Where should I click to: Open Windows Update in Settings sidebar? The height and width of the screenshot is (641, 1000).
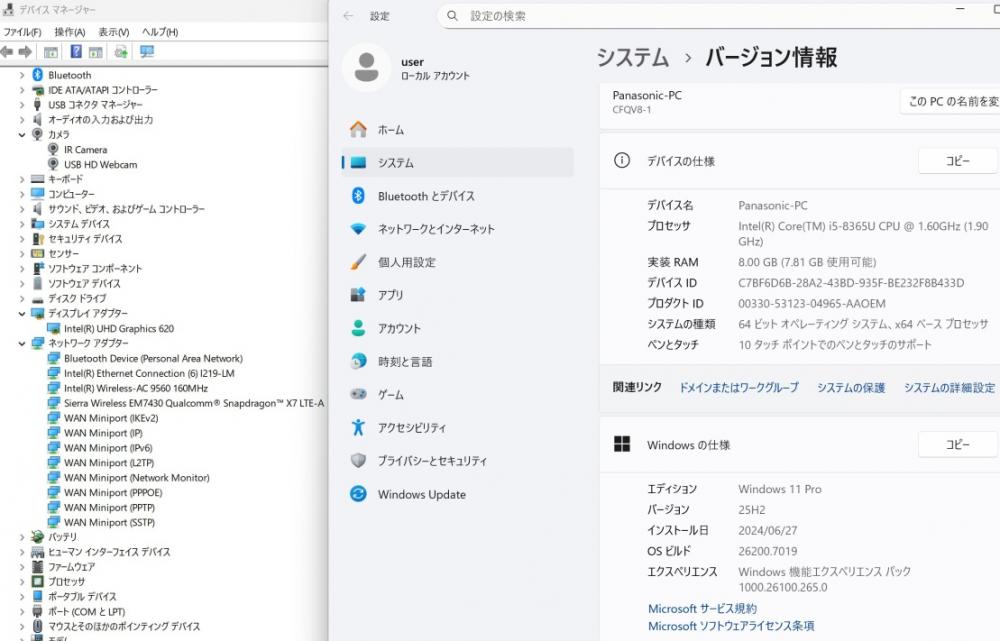421,494
